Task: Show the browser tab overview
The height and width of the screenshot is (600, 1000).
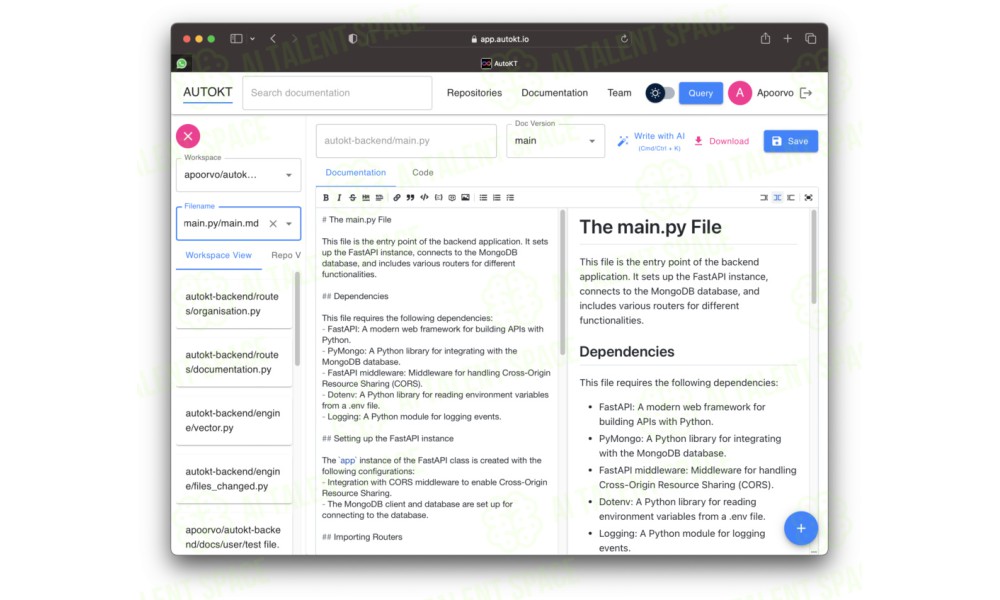Action: coord(811,39)
